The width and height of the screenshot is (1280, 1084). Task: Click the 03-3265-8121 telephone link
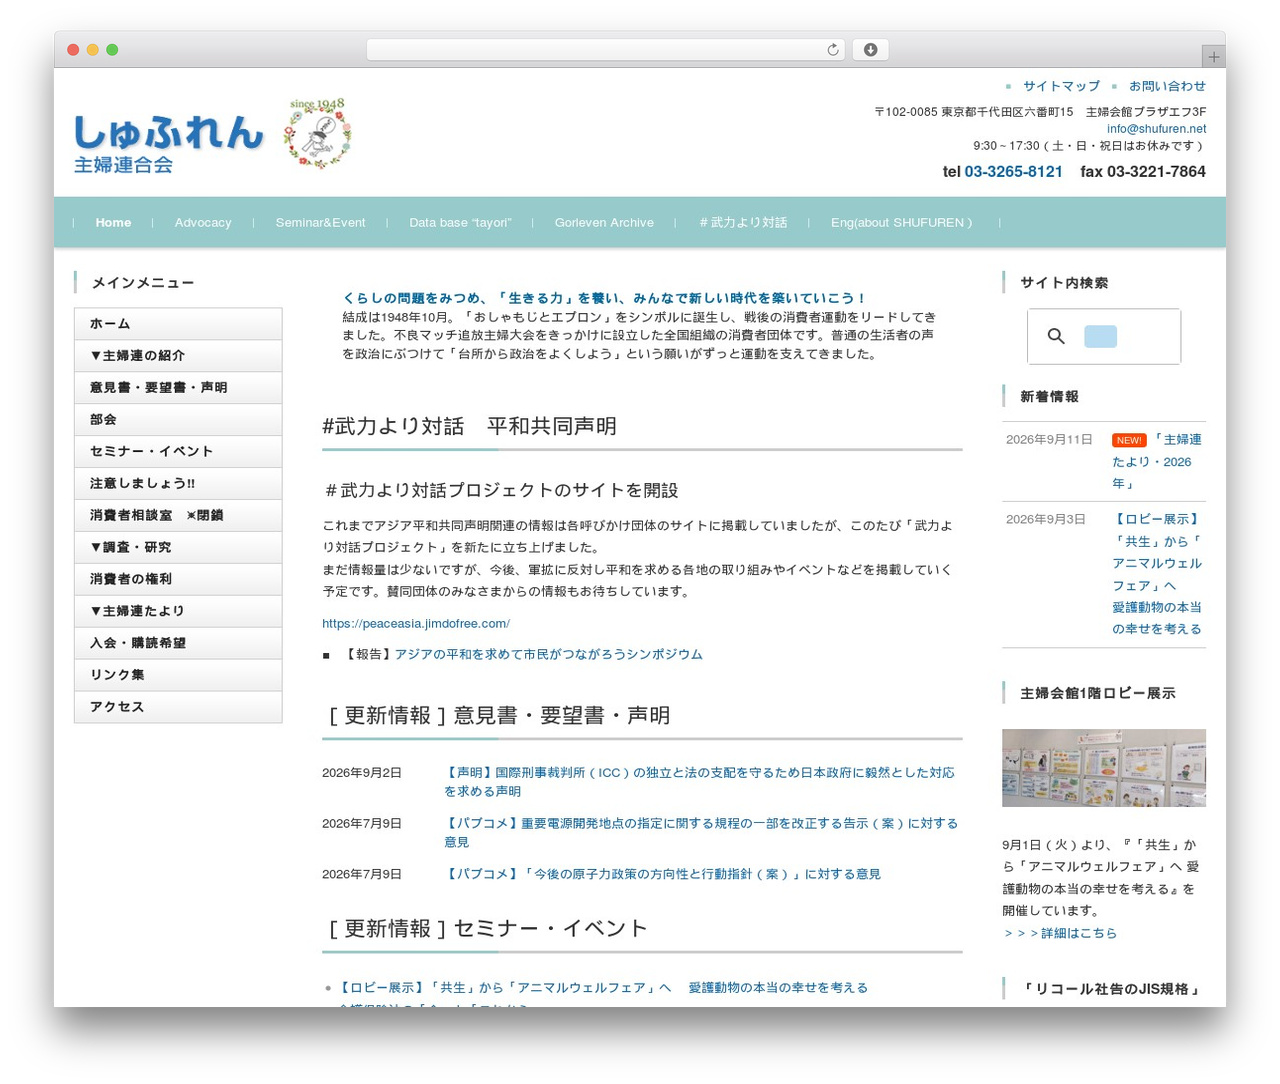pyautogui.click(x=1013, y=171)
